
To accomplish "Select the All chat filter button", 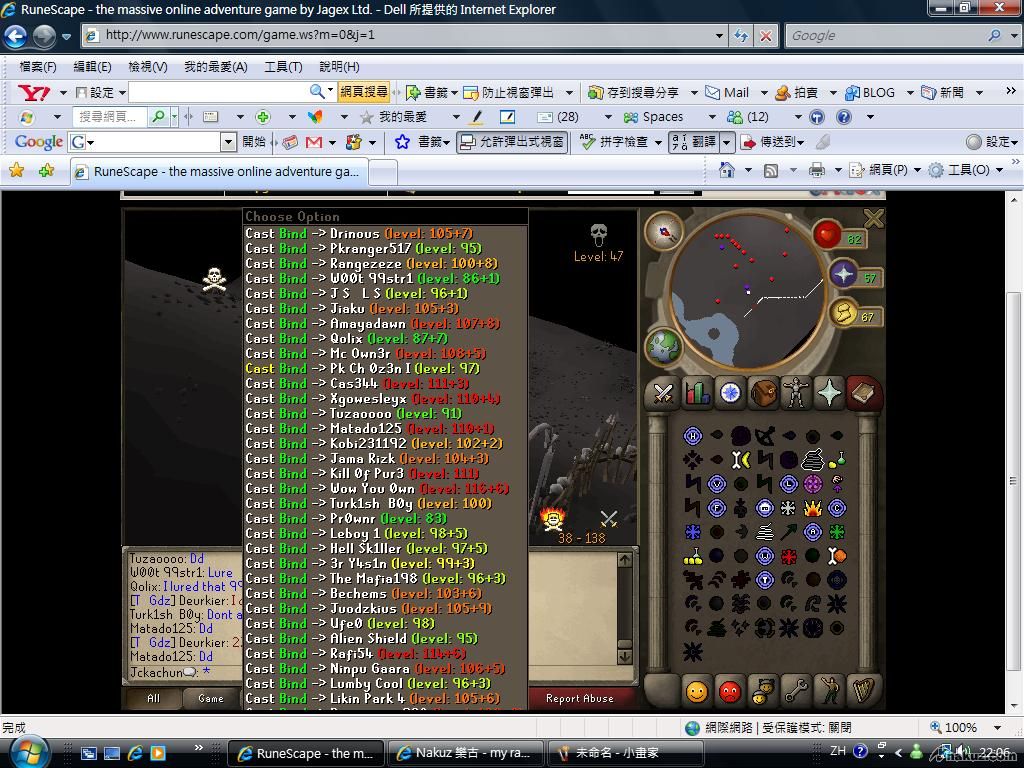I will (153, 698).
